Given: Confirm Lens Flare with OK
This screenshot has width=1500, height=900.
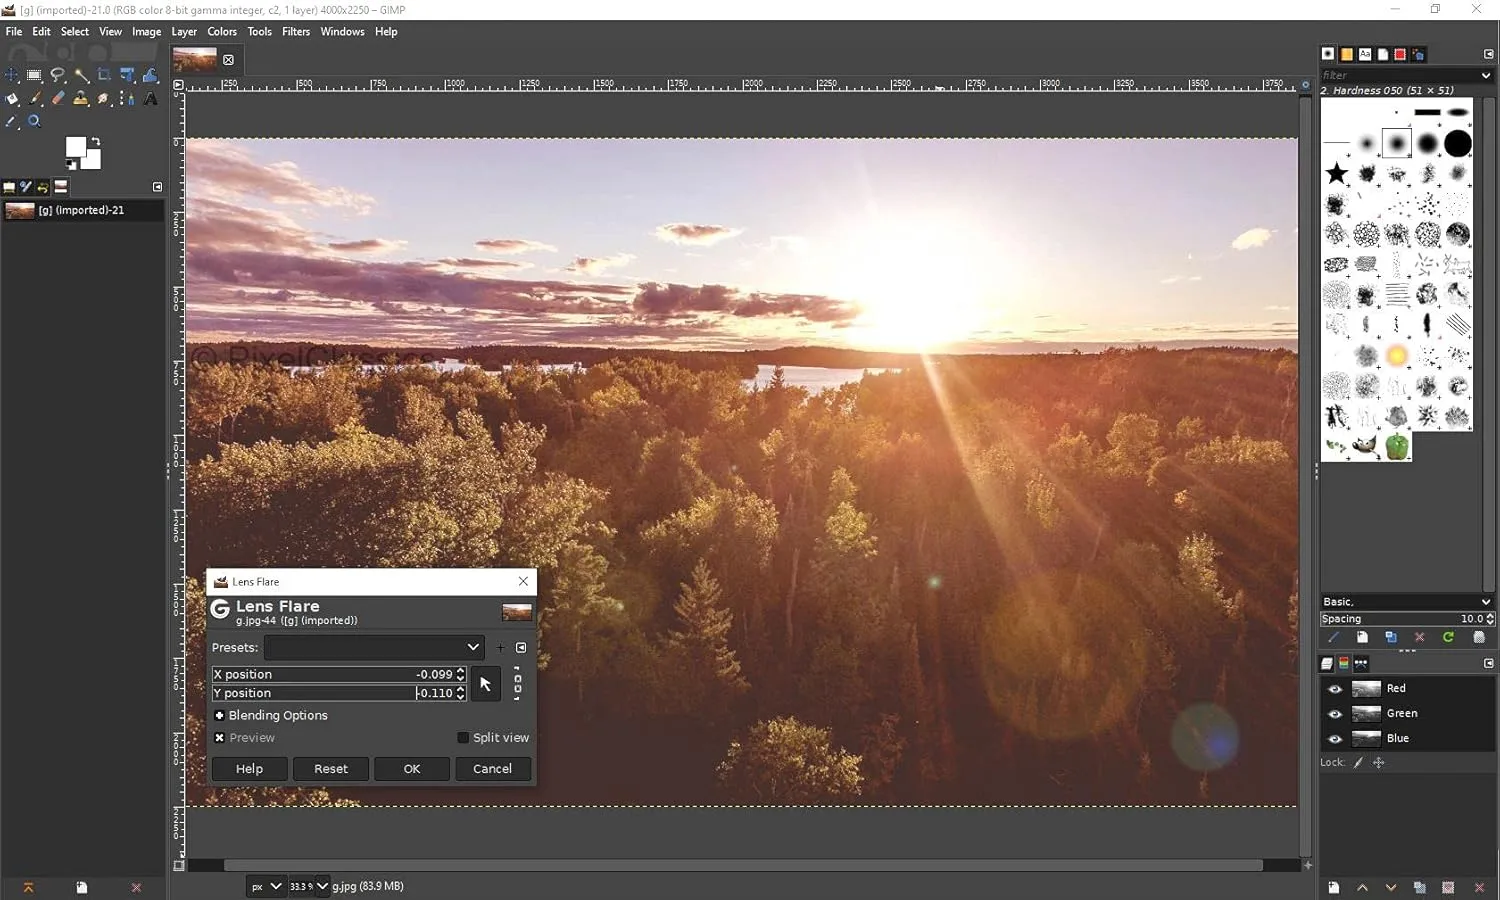Looking at the screenshot, I should click(x=411, y=768).
